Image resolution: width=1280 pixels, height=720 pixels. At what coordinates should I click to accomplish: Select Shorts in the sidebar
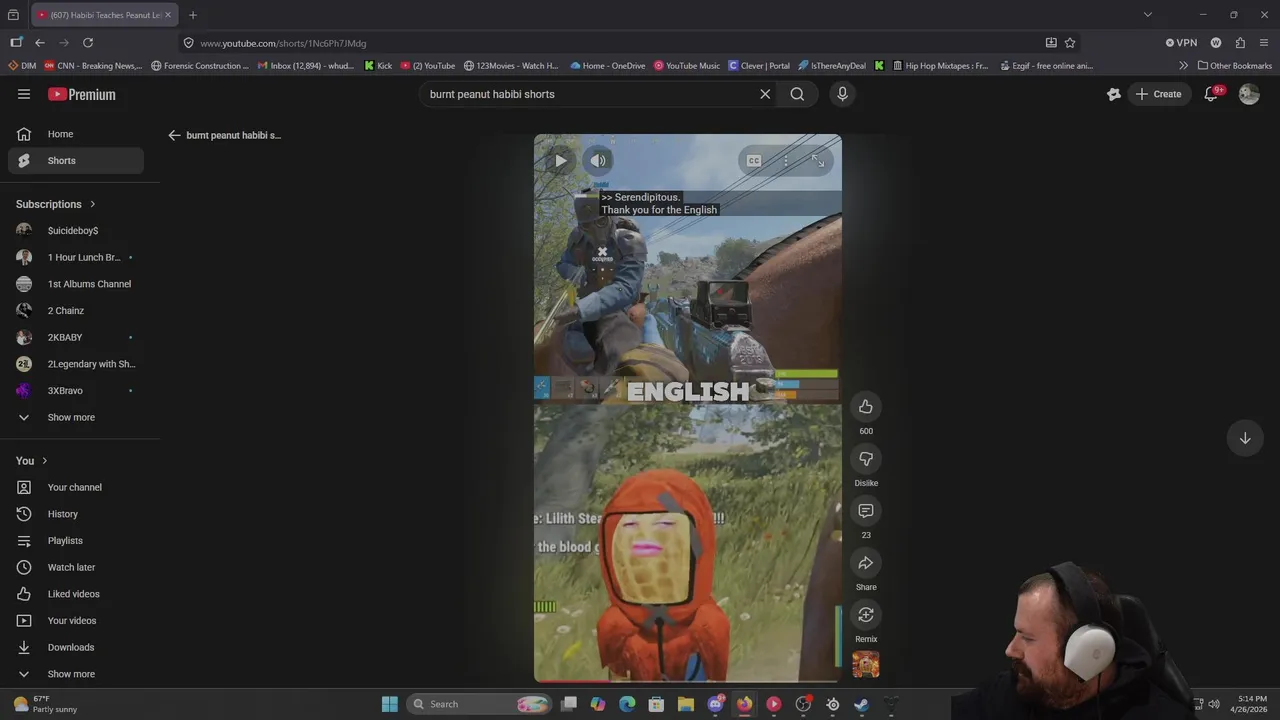point(76,160)
